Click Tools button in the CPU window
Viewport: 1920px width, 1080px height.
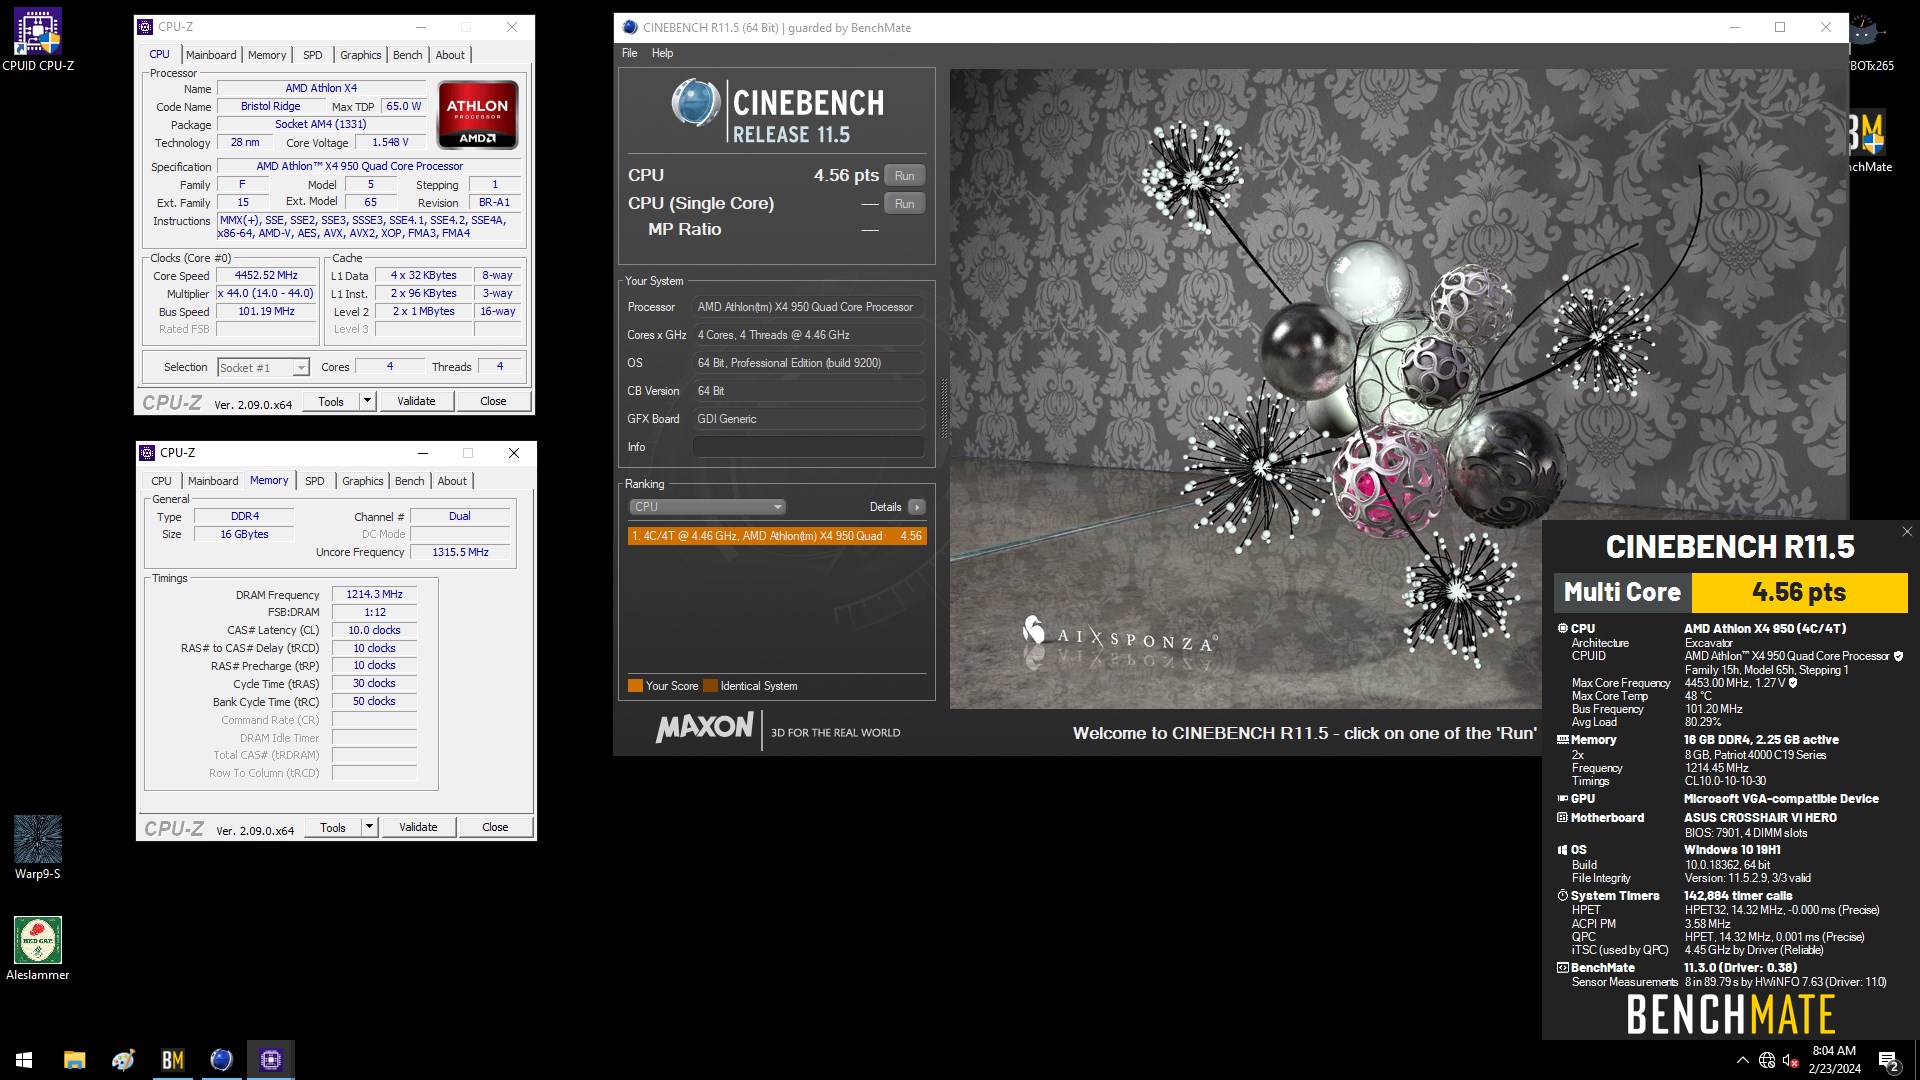tap(331, 401)
